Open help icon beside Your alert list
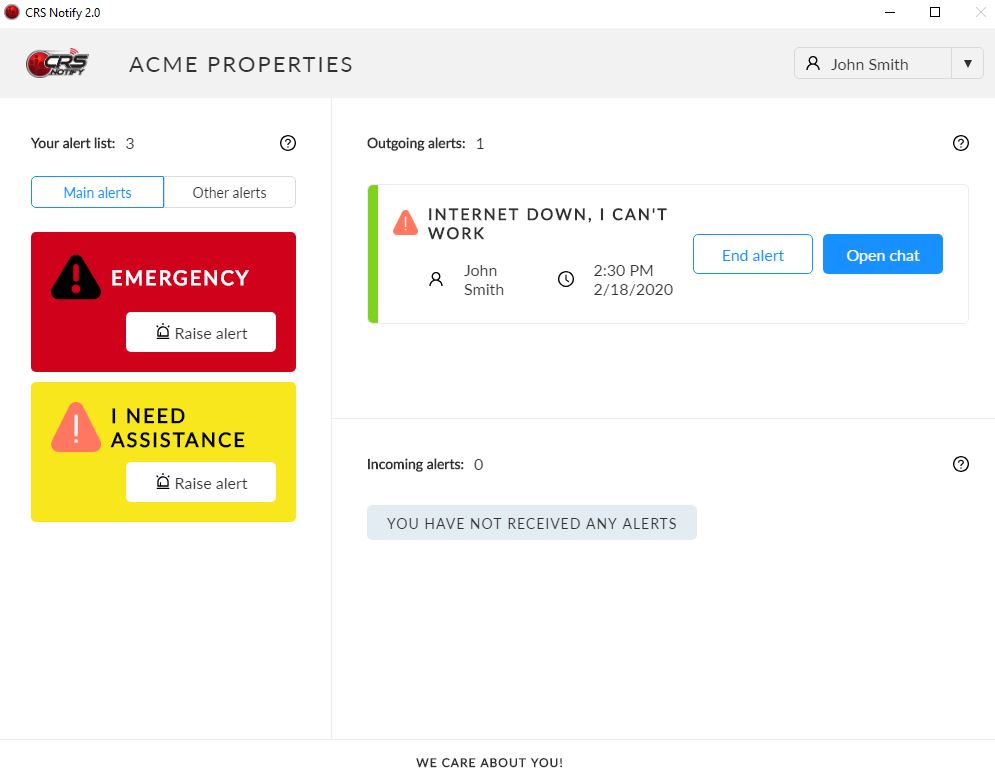The height and width of the screenshot is (780, 995). coord(288,143)
